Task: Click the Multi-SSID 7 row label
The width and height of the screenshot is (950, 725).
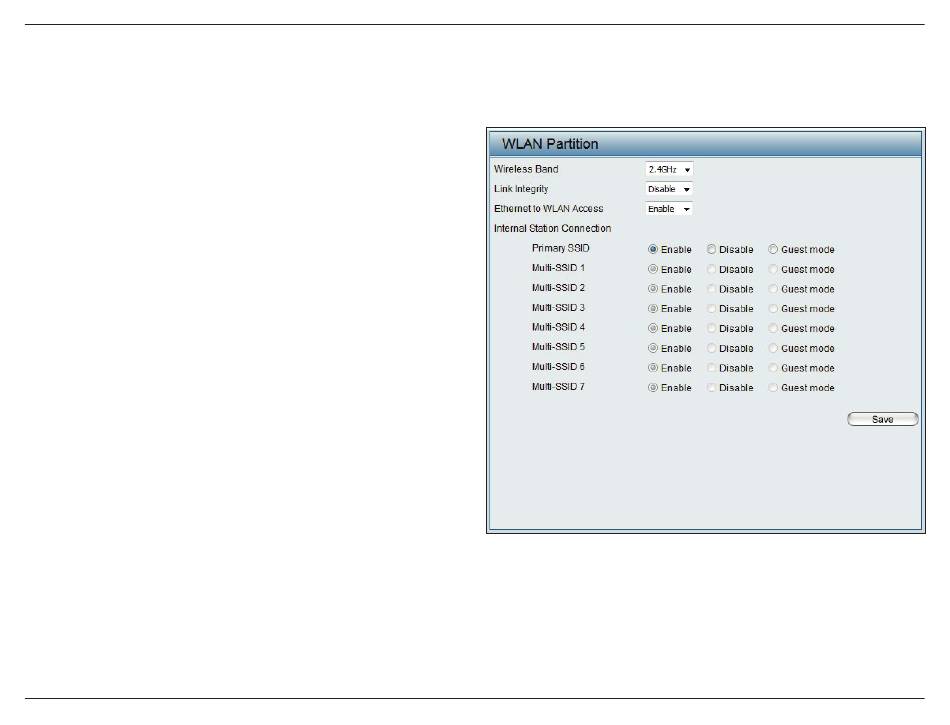Action: (558, 386)
